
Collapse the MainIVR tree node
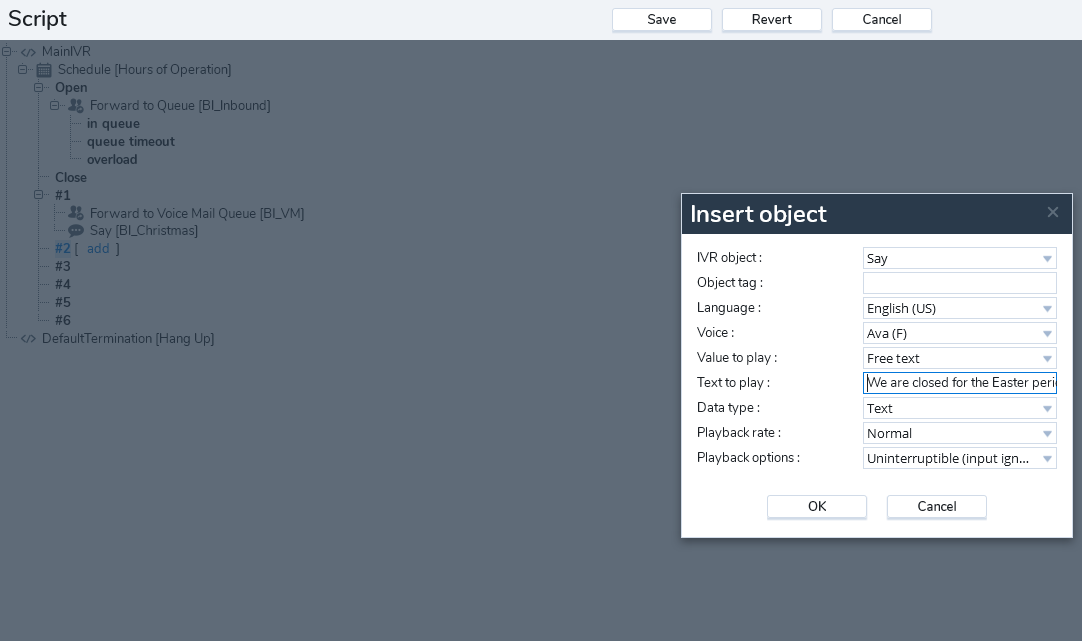[x=7, y=52]
